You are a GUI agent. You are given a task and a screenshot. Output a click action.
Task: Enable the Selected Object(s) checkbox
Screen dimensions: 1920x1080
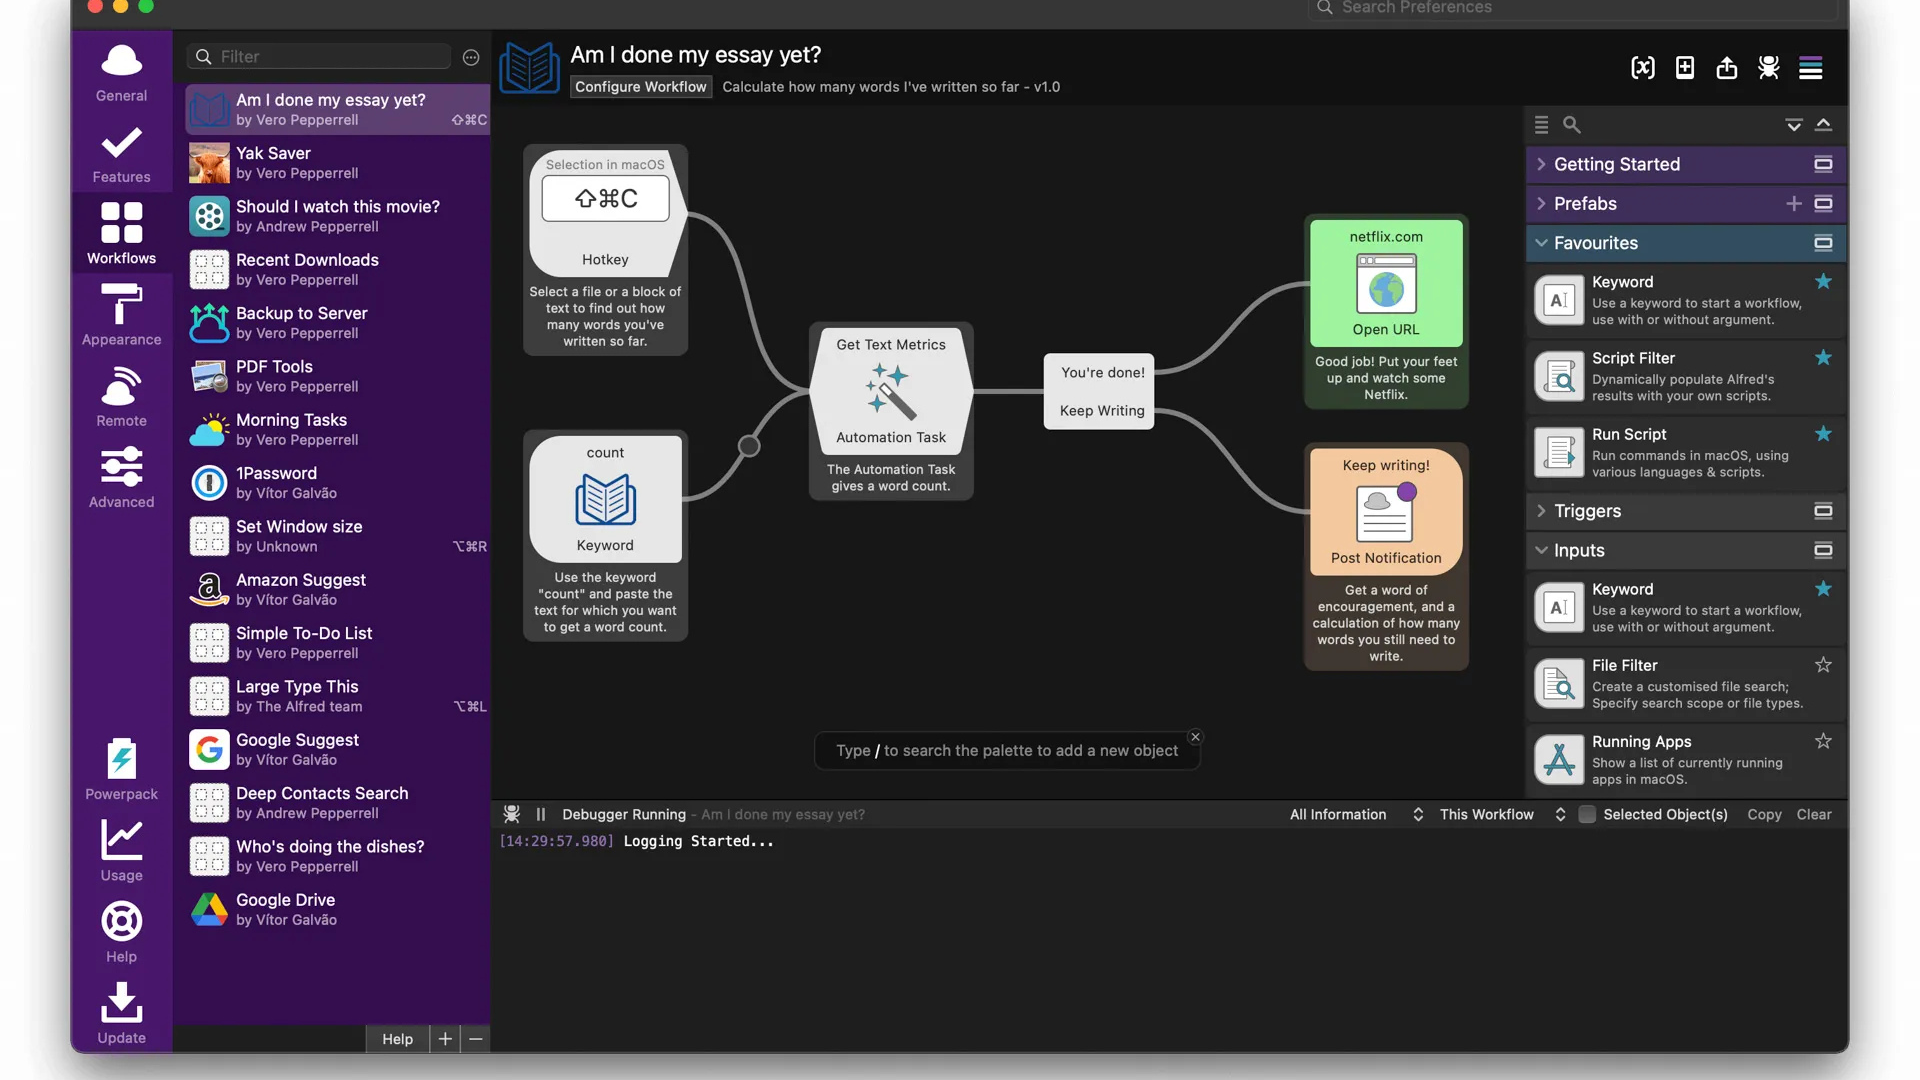pyautogui.click(x=1587, y=815)
